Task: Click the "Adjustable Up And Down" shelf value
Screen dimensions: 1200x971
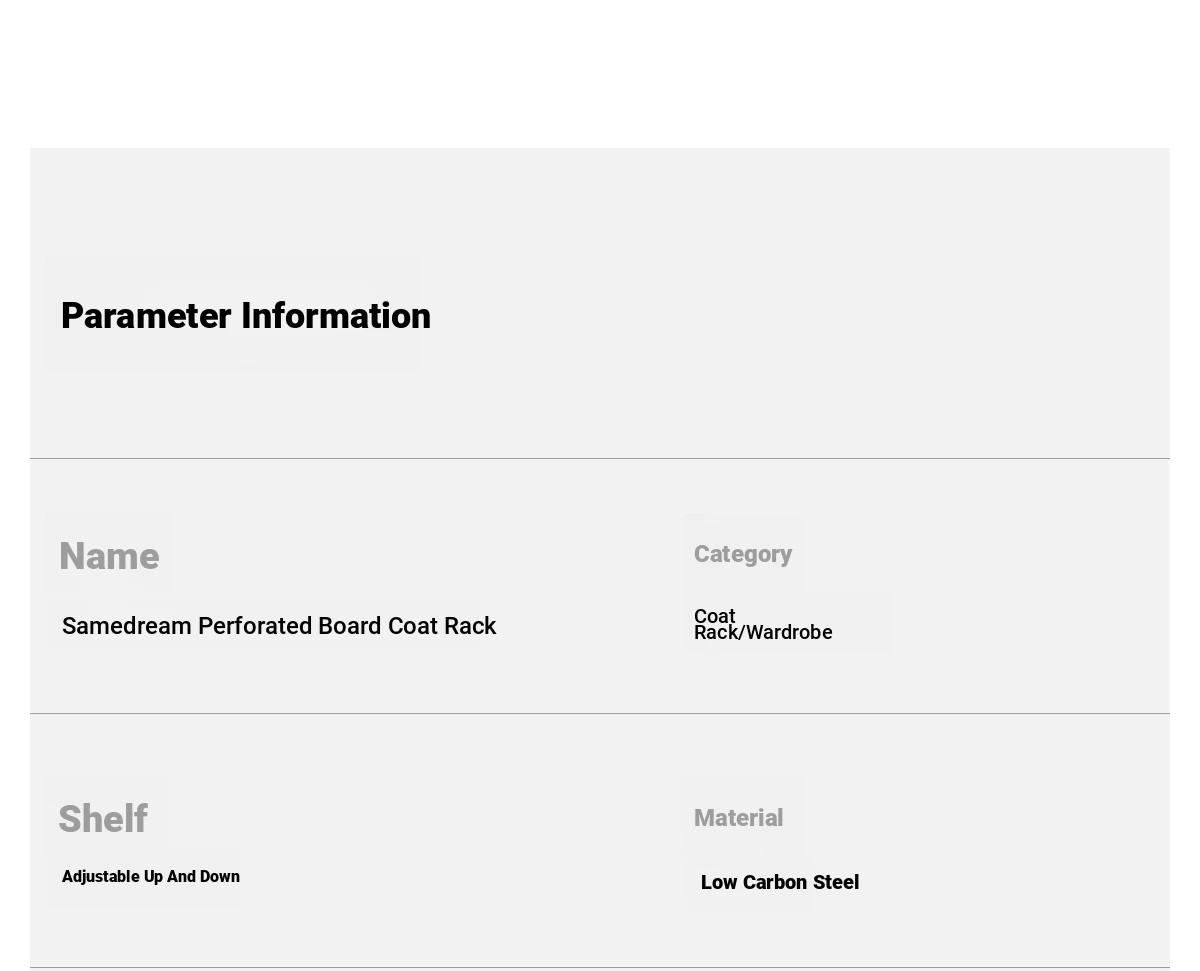Action: tap(151, 877)
